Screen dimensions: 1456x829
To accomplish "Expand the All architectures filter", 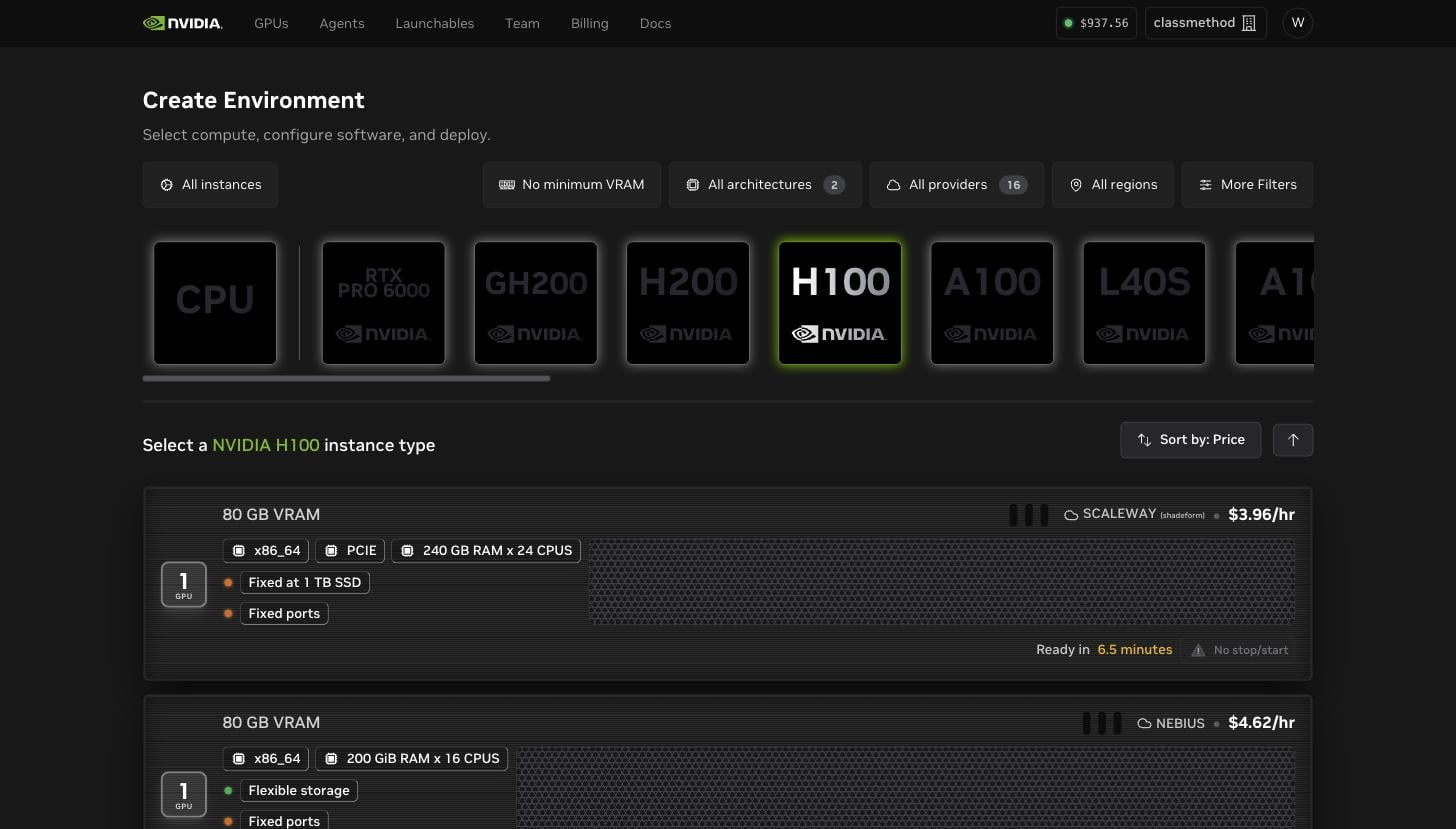I will coord(765,185).
